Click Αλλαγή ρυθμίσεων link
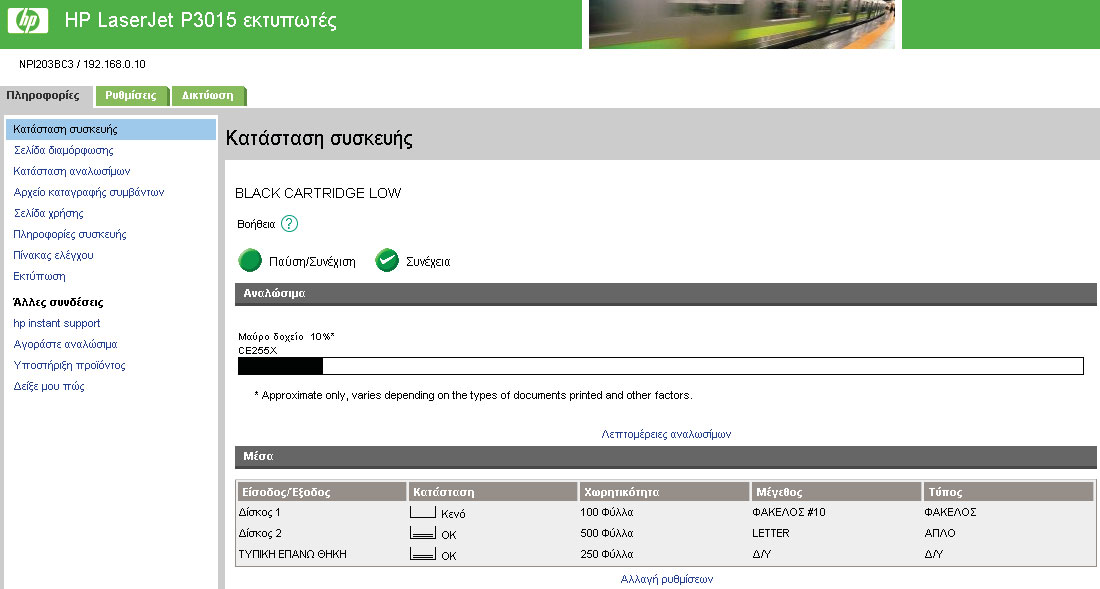 point(666,579)
